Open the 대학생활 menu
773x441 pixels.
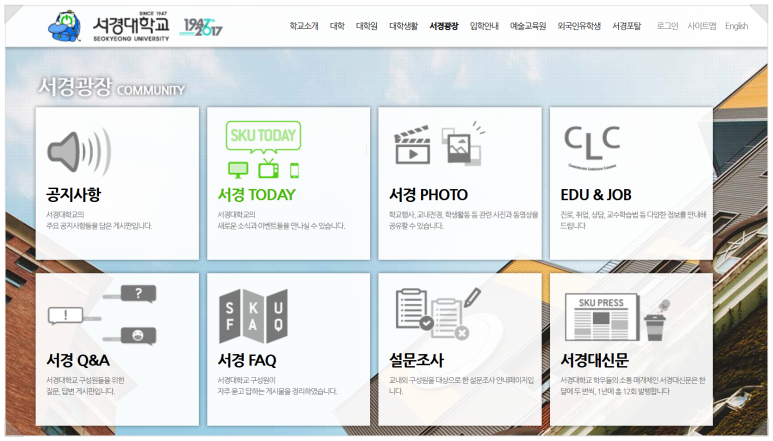pyautogui.click(x=403, y=26)
